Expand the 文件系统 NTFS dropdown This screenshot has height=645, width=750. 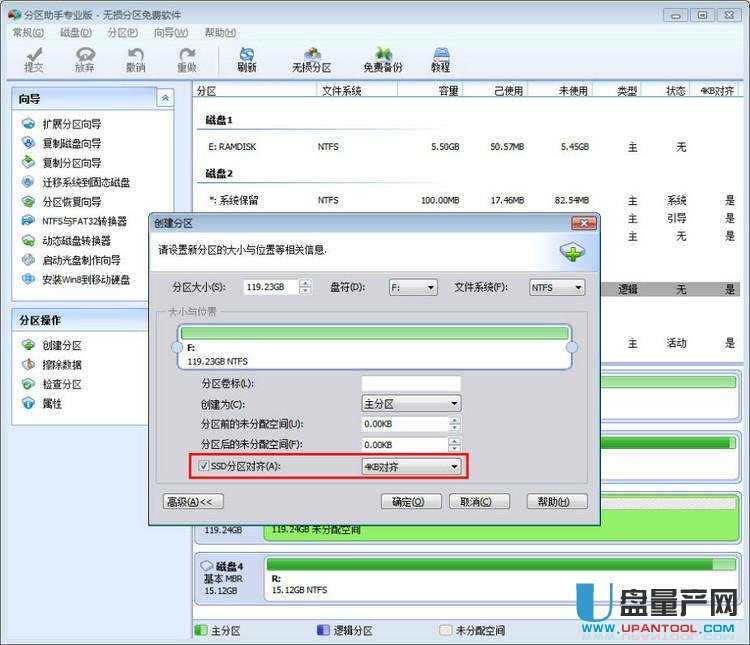(x=556, y=287)
